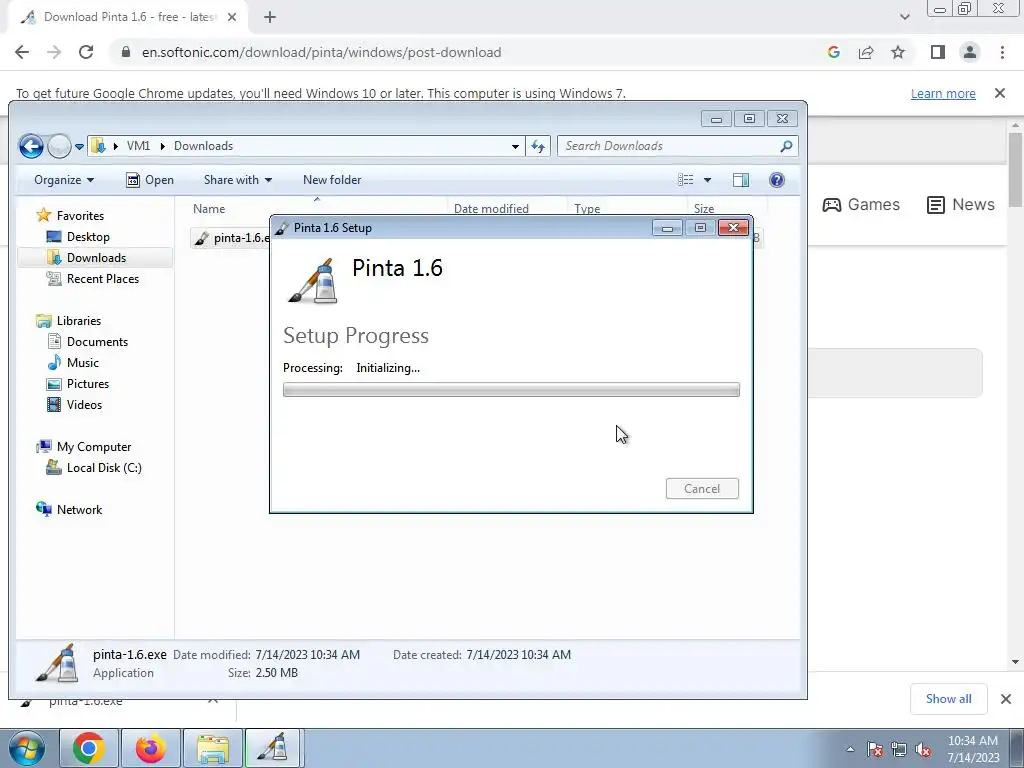
Task: Click VM1 in the address breadcrumb
Action: click(x=138, y=146)
